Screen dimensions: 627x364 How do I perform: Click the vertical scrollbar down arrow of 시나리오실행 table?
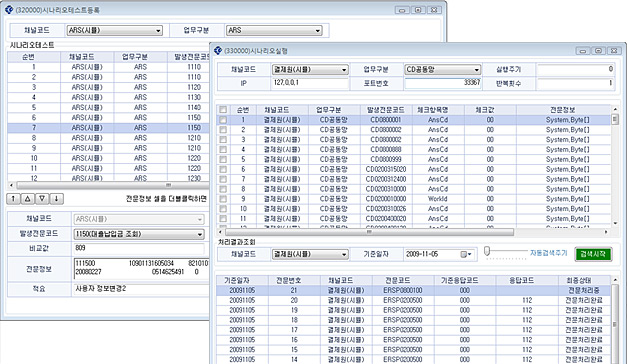(615, 223)
